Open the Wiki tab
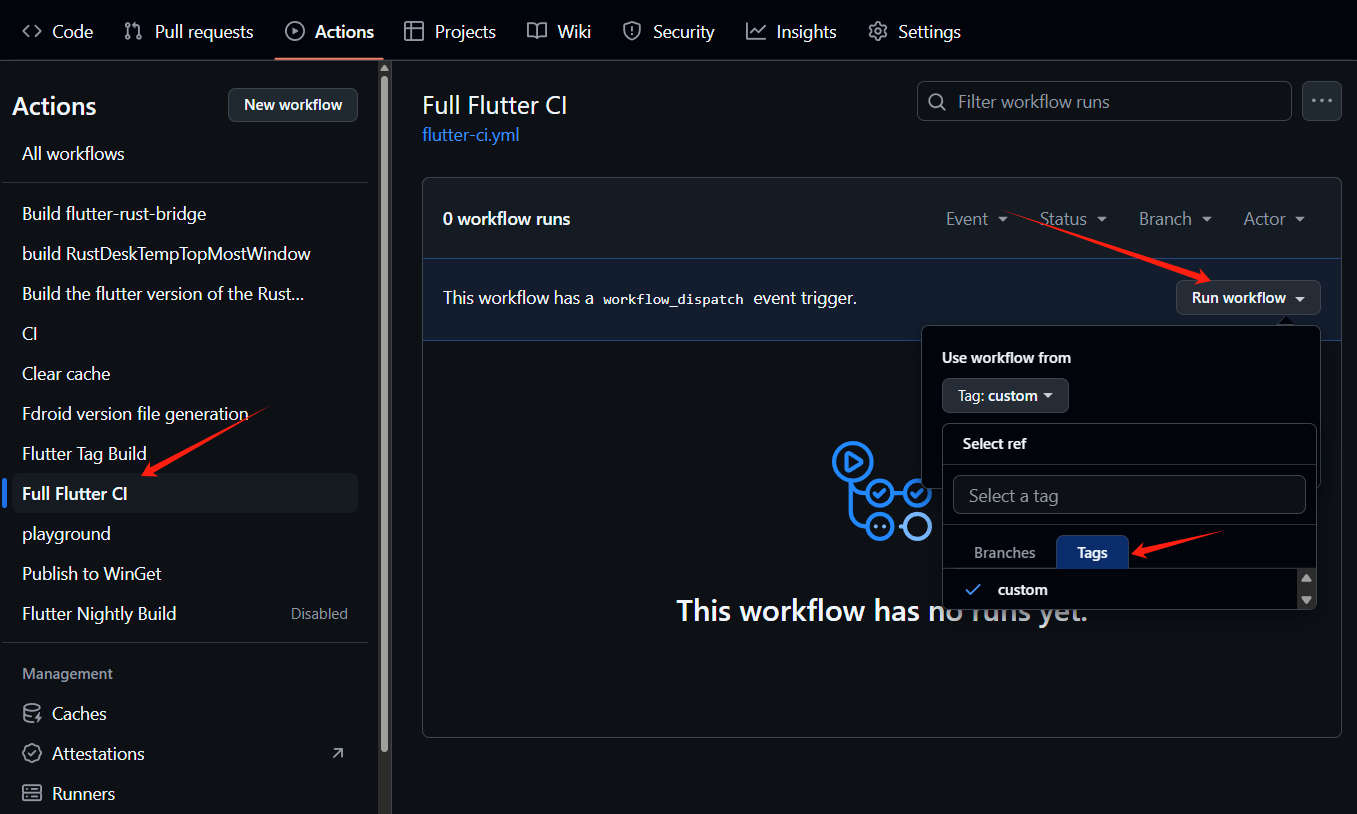 [x=559, y=32]
